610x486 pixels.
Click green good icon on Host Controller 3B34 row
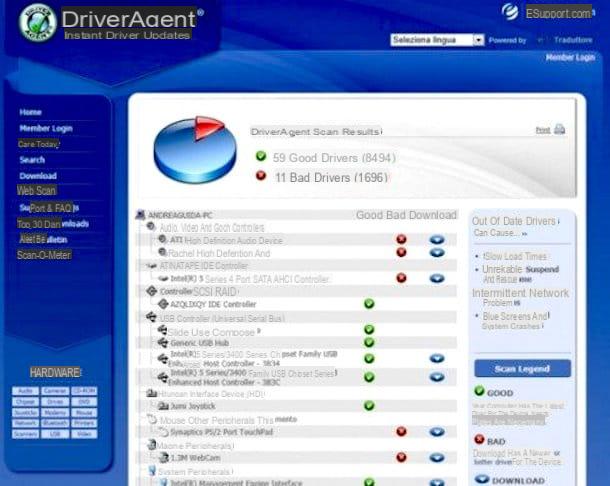pos(369,358)
